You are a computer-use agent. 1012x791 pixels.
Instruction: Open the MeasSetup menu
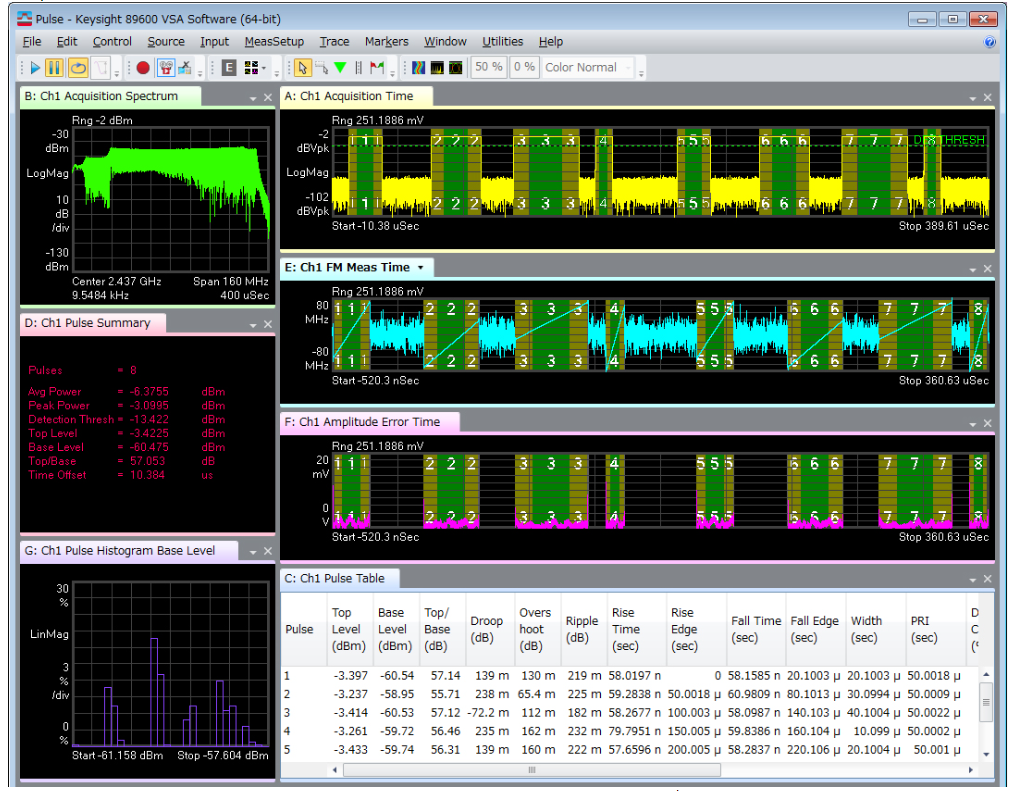[x=273, y=42]
